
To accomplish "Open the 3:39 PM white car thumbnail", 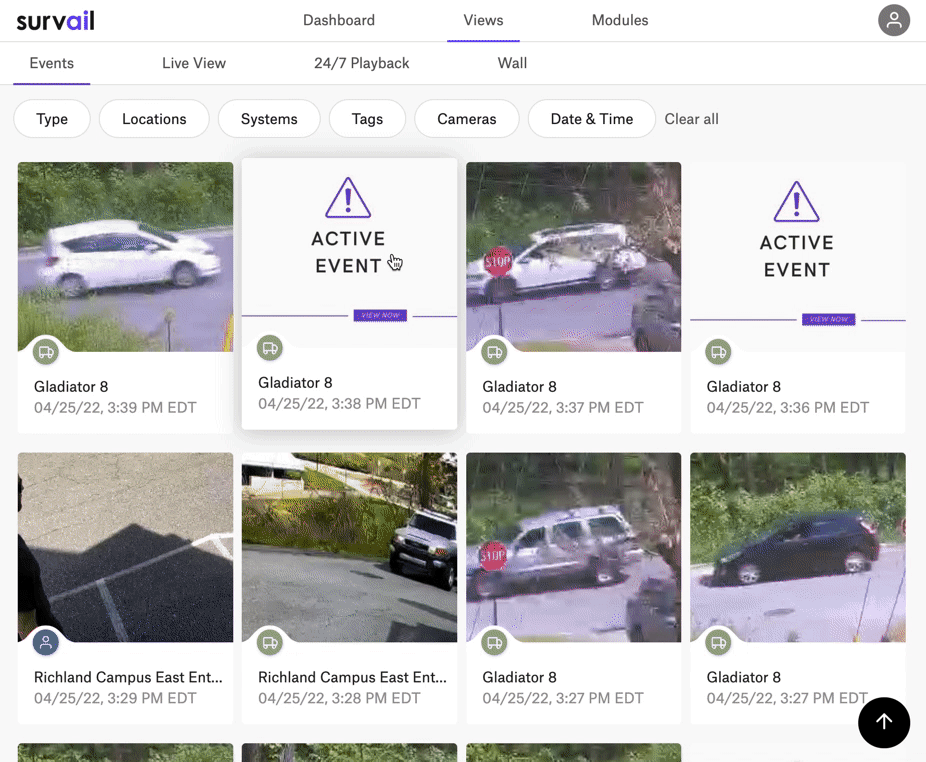I will coord(125,256).
